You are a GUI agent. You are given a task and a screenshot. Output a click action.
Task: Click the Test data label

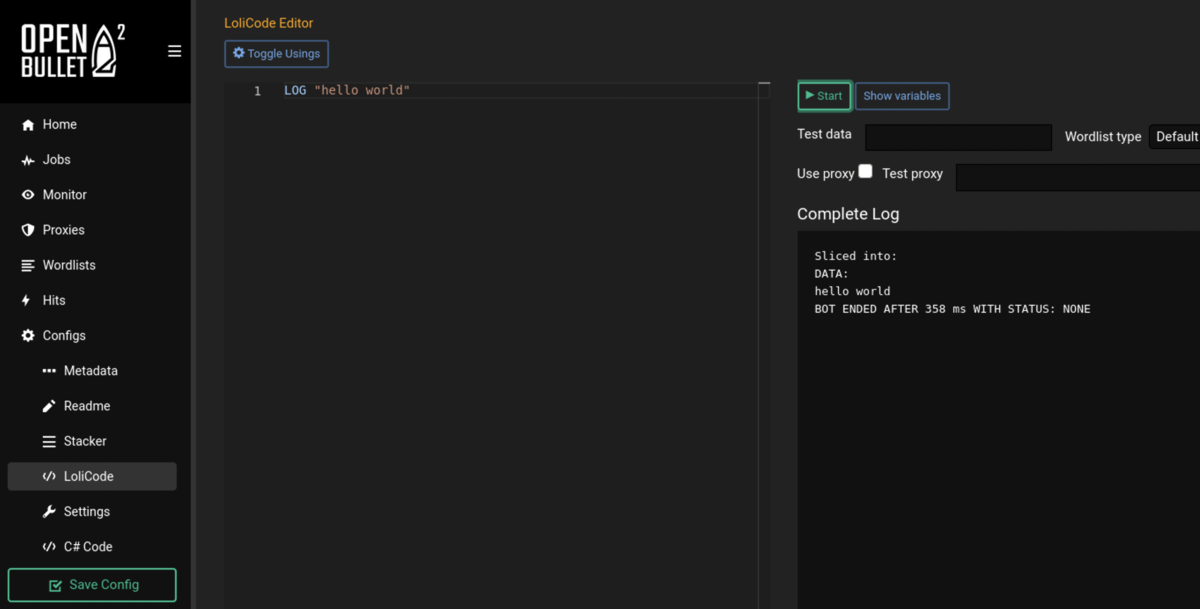tap(825, 134)
